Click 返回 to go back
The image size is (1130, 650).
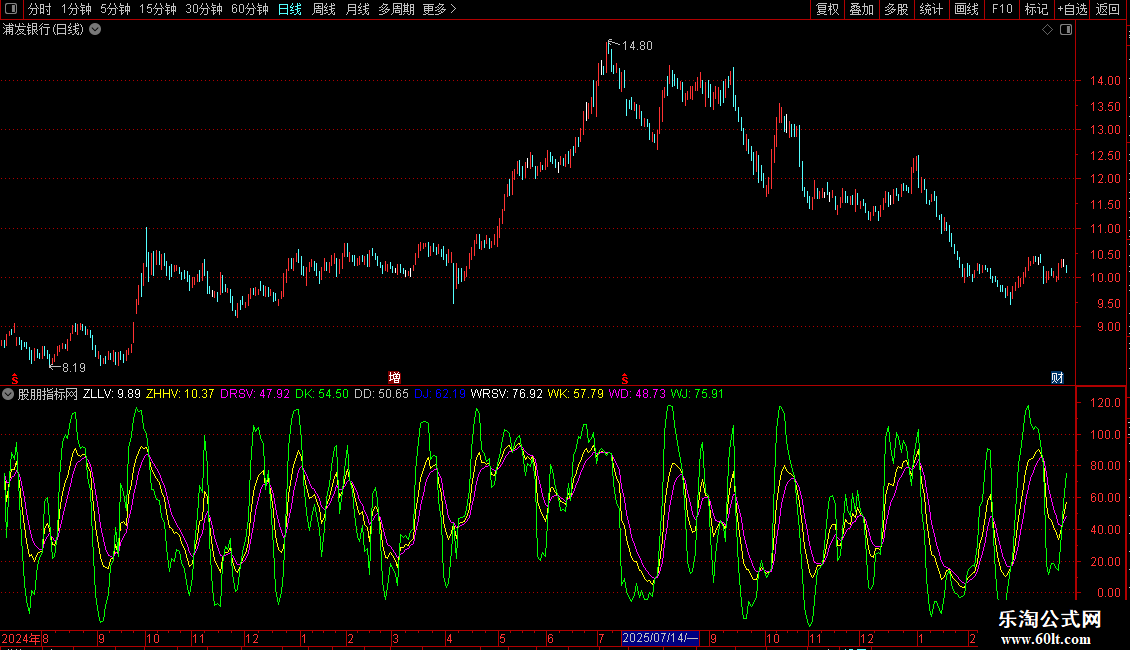click(1108, 9)
